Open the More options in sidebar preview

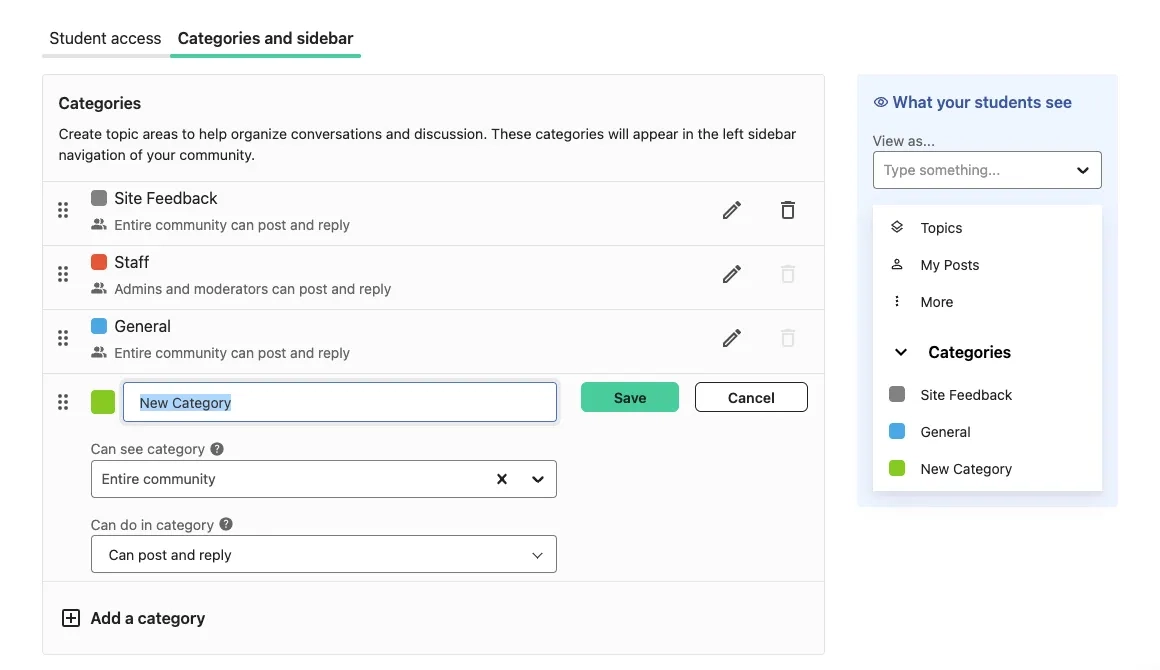point(937,302)
